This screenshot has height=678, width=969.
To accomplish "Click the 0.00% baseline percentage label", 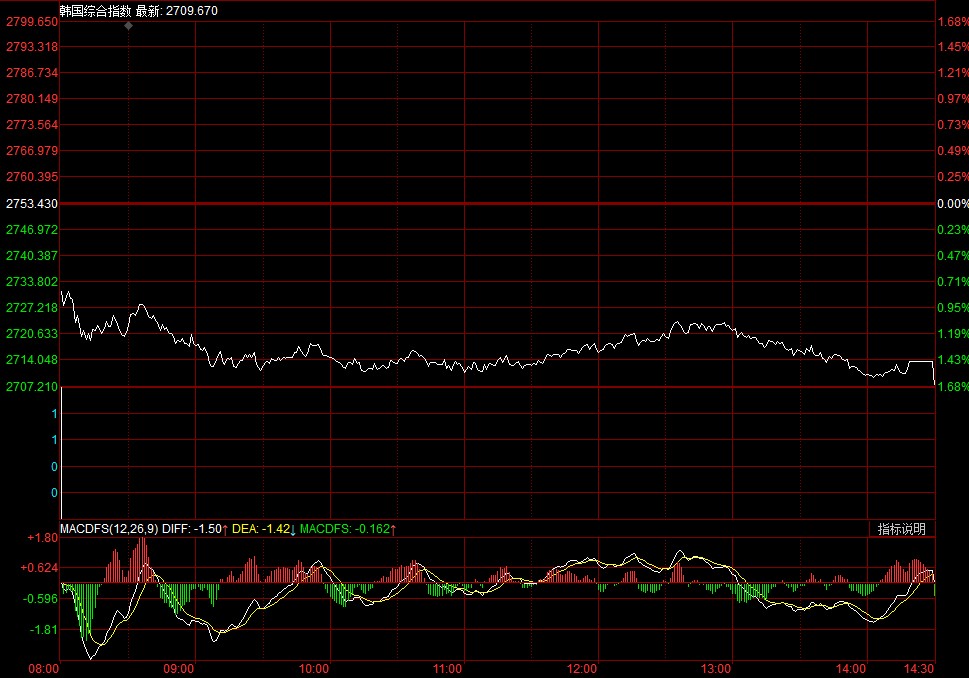I will click(951, 204).
